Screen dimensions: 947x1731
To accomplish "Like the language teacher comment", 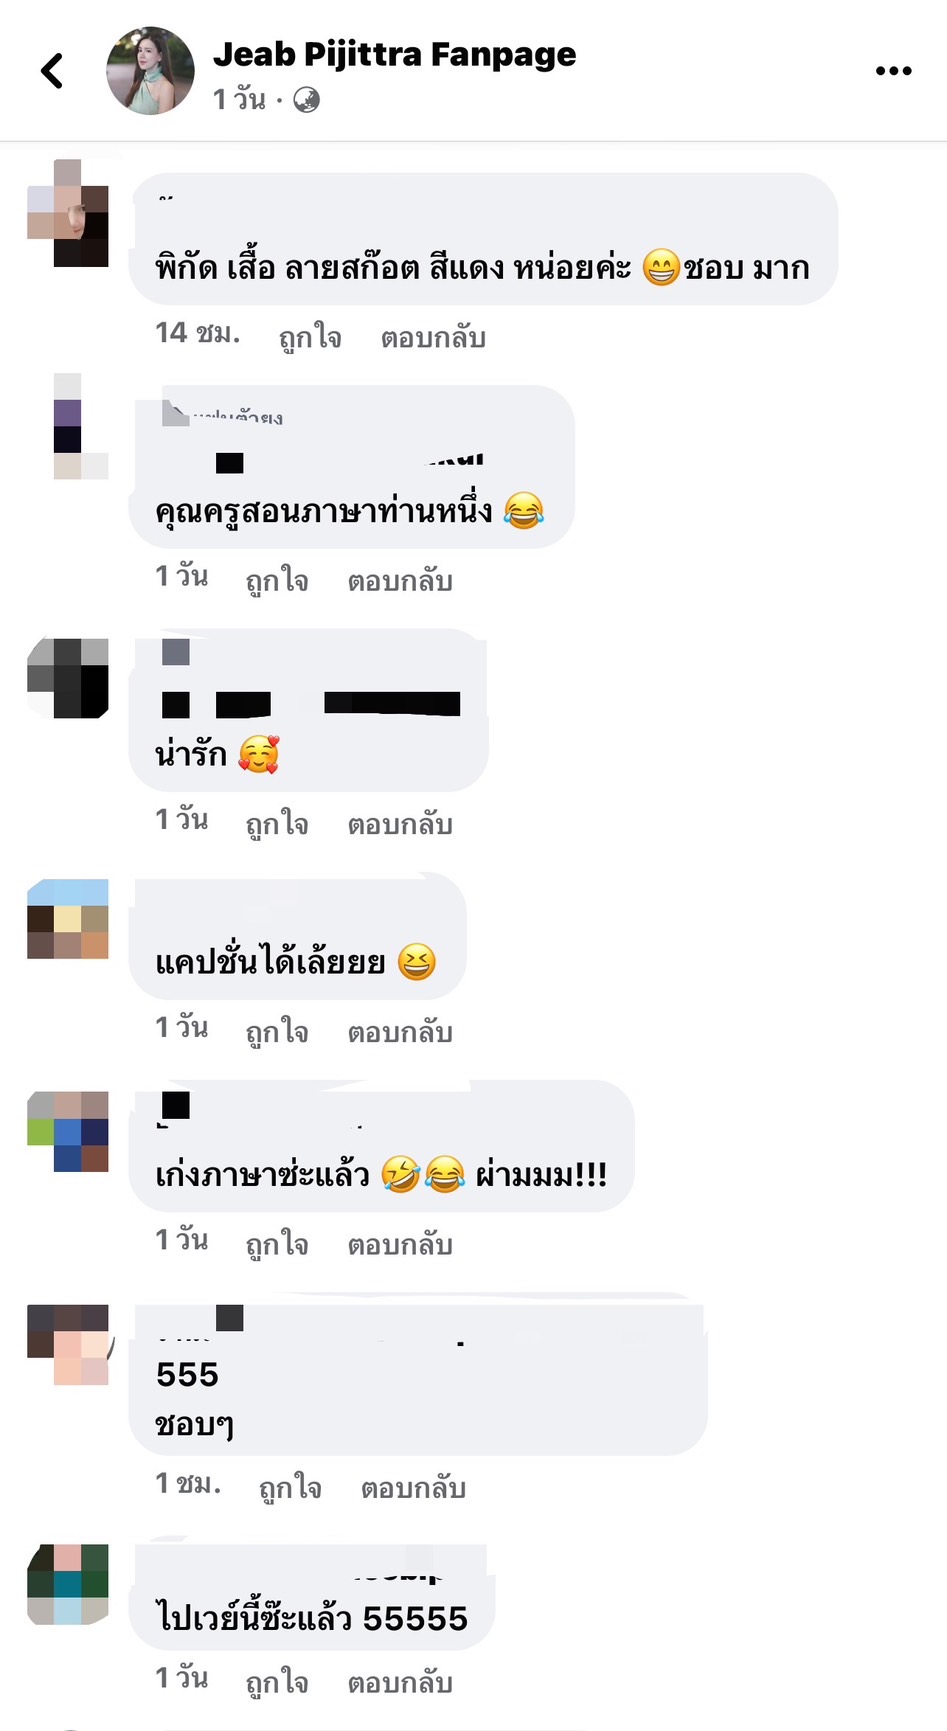I will tap(277, 580).
